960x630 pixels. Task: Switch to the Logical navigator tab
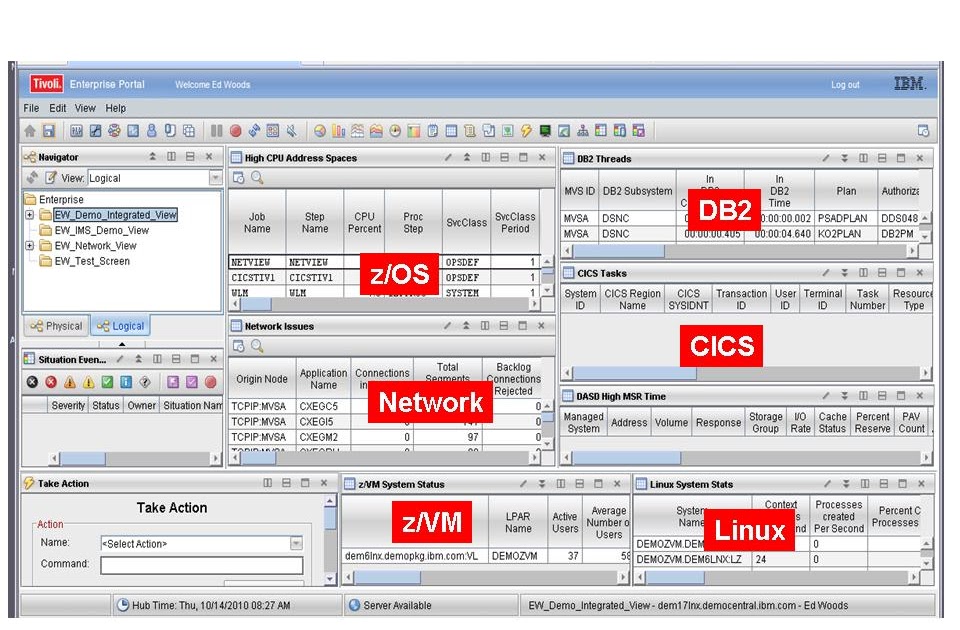121,326
